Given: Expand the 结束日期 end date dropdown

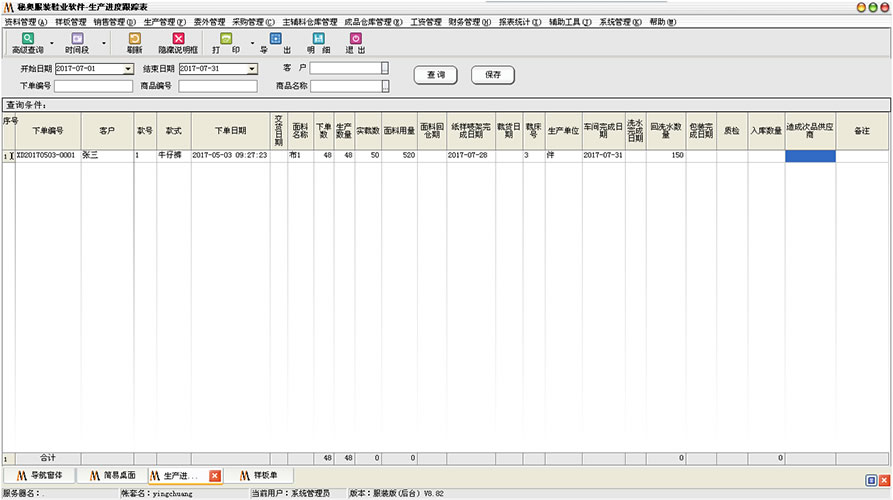Looking at the screenshot, I should (x=251, y=69).
